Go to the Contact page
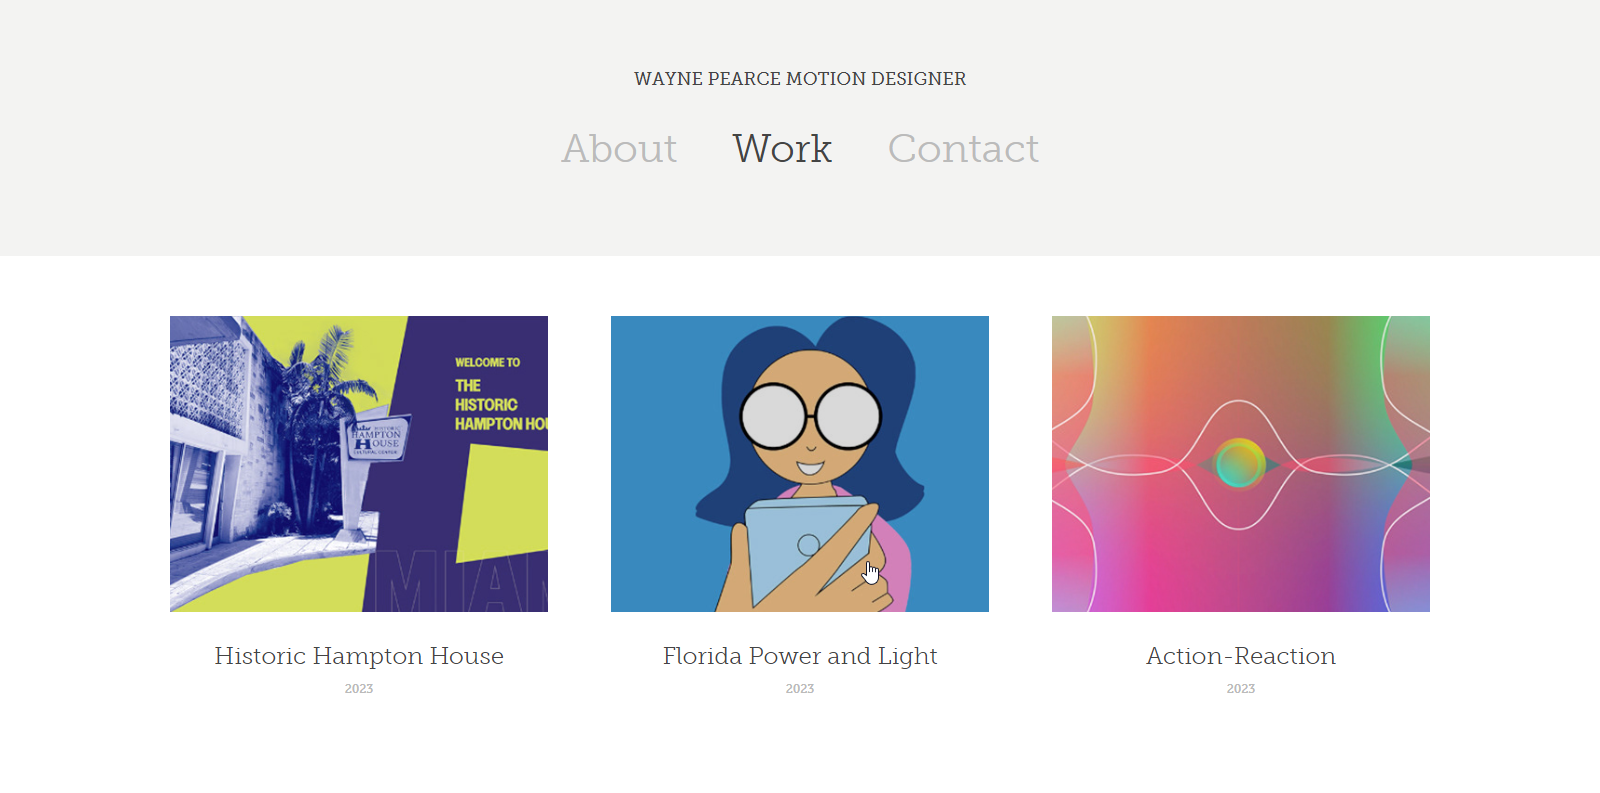This screenshot has width=1600, height=793. coord(963,148)
